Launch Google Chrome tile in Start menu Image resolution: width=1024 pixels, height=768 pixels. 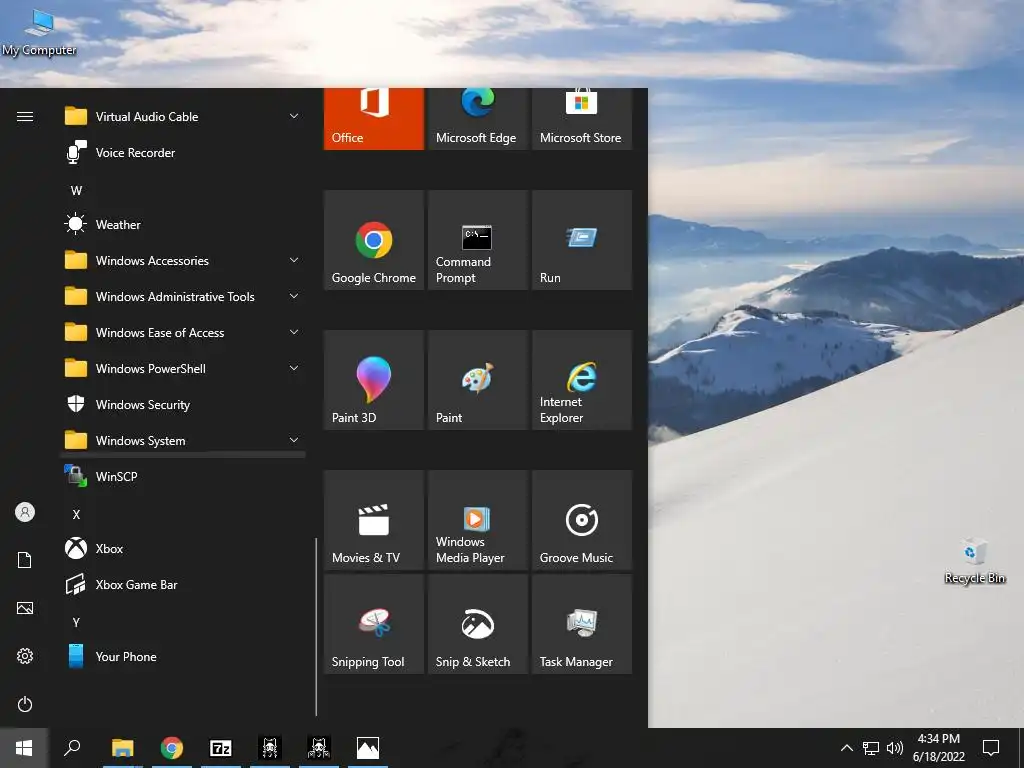tap(374, 240)
